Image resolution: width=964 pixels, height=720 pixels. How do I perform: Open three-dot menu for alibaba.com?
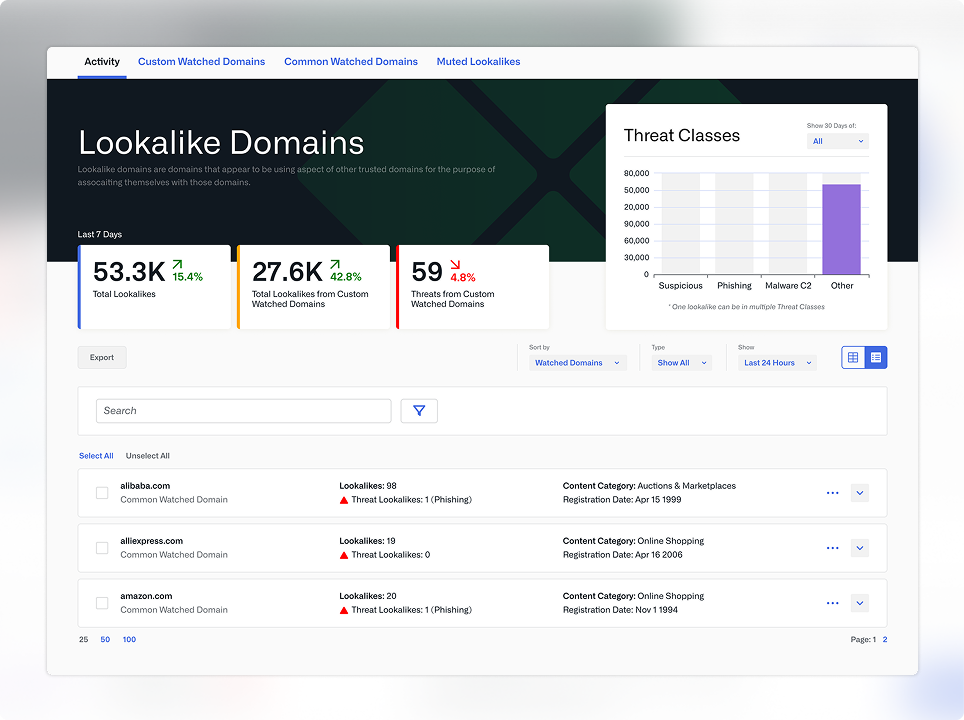point(832,493)
